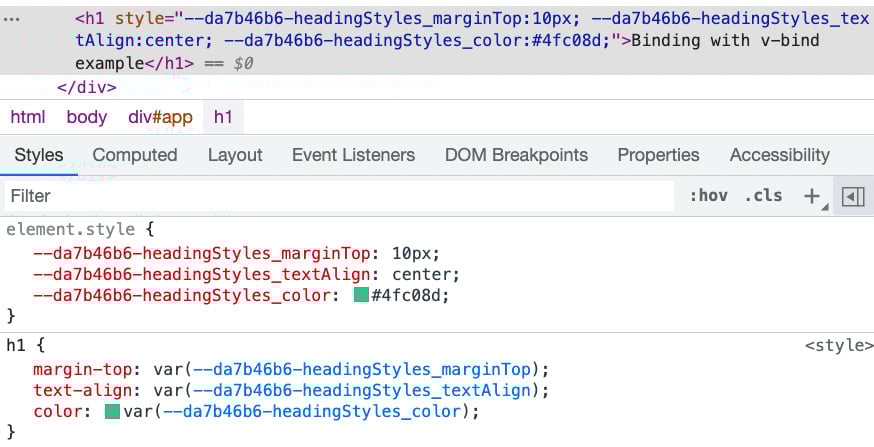Click the text-align property name in h1 rule
874x447 pixels.
click(x=82, y=390)
